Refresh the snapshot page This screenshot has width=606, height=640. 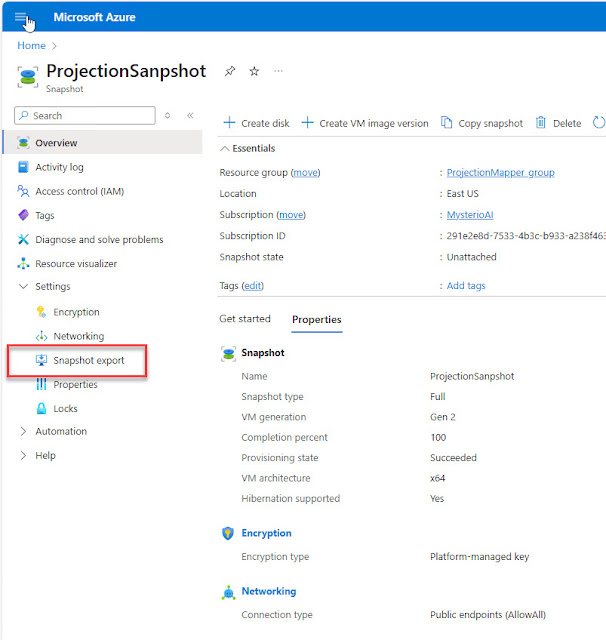[599, 122]
